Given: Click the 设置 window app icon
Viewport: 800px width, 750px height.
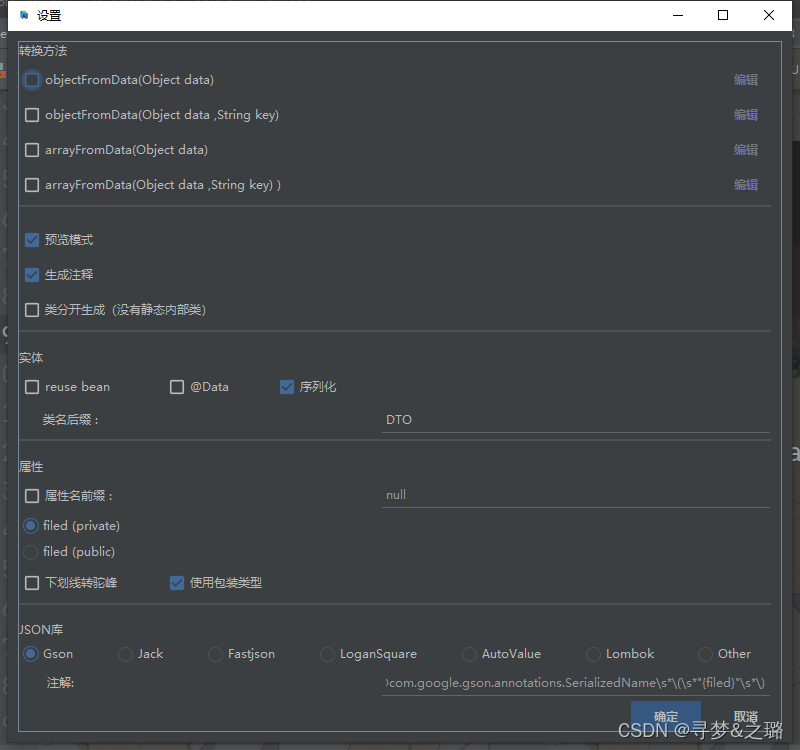Looking at the screenshot, I should (23, 15).
